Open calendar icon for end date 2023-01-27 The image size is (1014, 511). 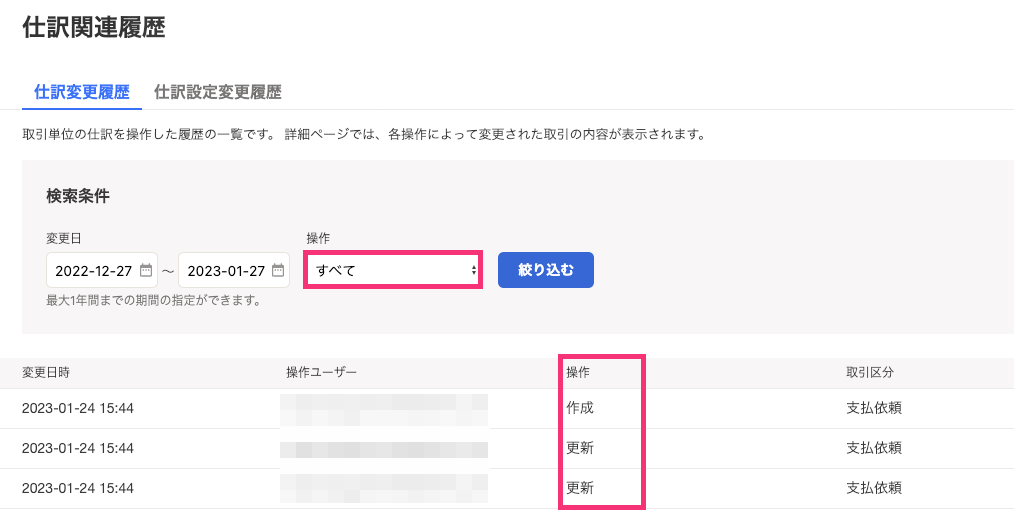point(278,270)
